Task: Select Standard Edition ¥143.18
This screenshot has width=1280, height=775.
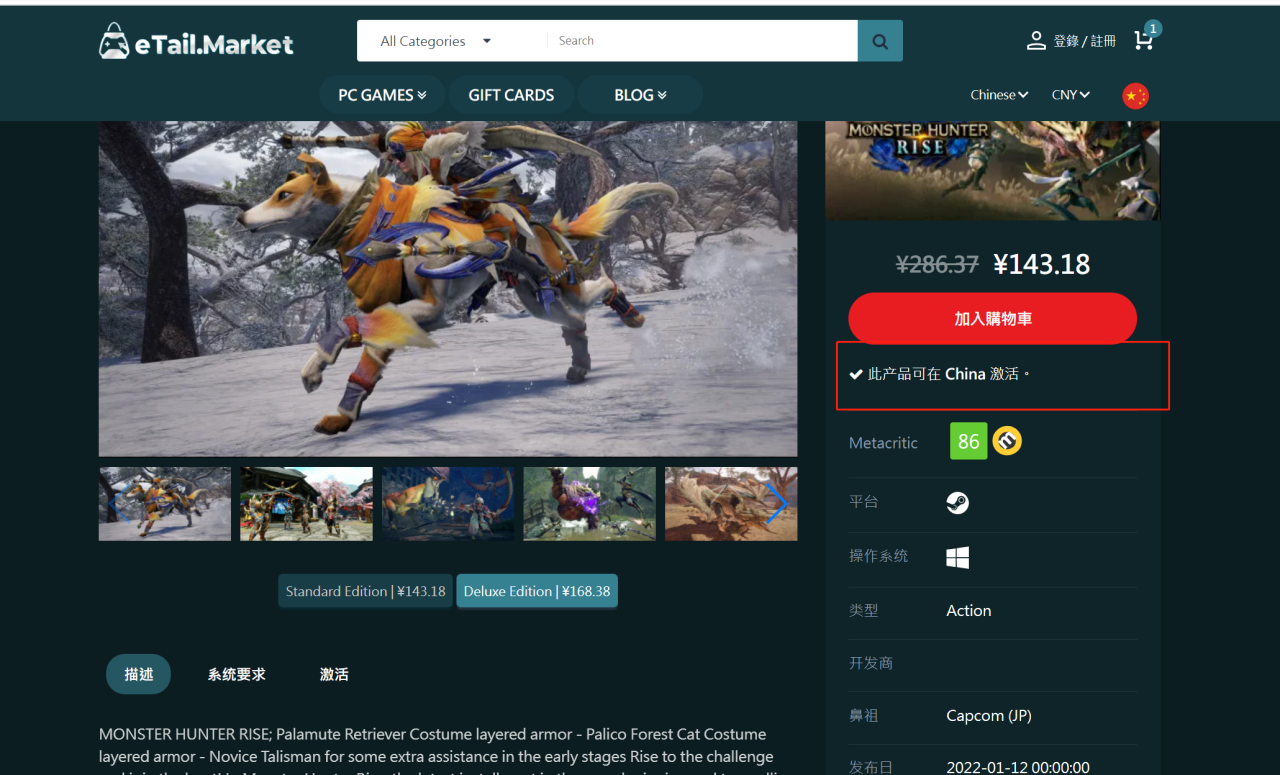Action: 365,591
